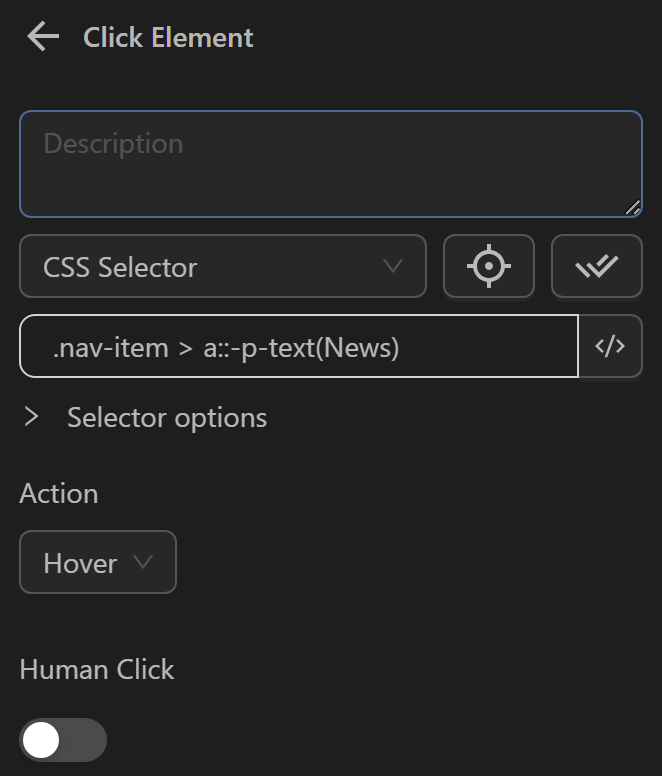
Task: Click the "CSS Selector" text in dropdown
Action: 120,267
